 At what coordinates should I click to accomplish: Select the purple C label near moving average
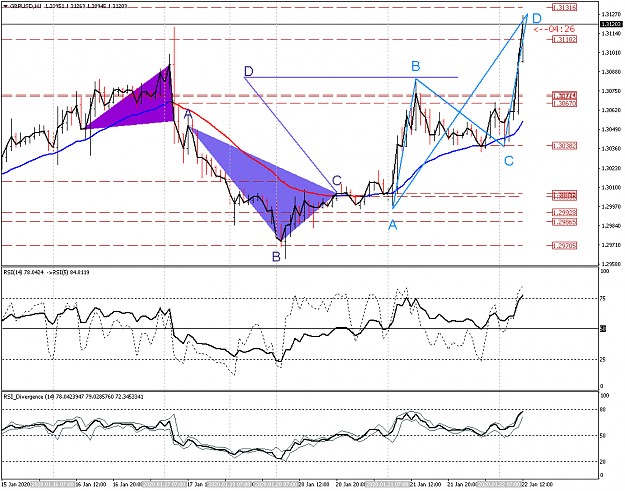coord(337,181)
